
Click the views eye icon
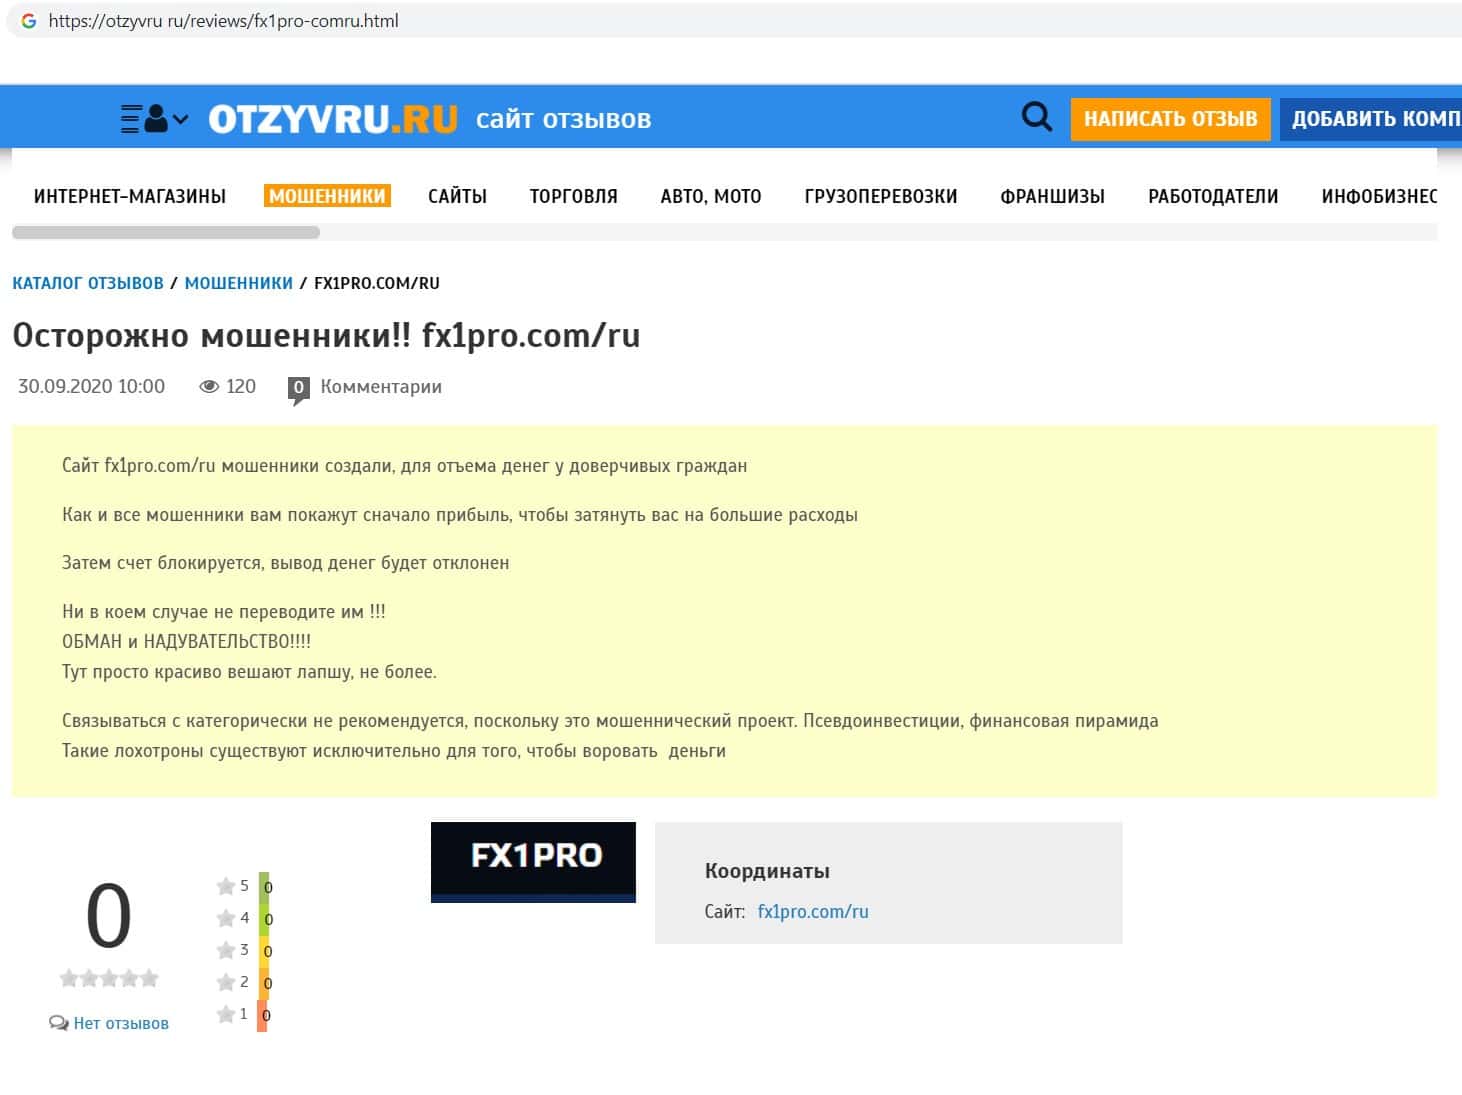[x=209, y=387]
